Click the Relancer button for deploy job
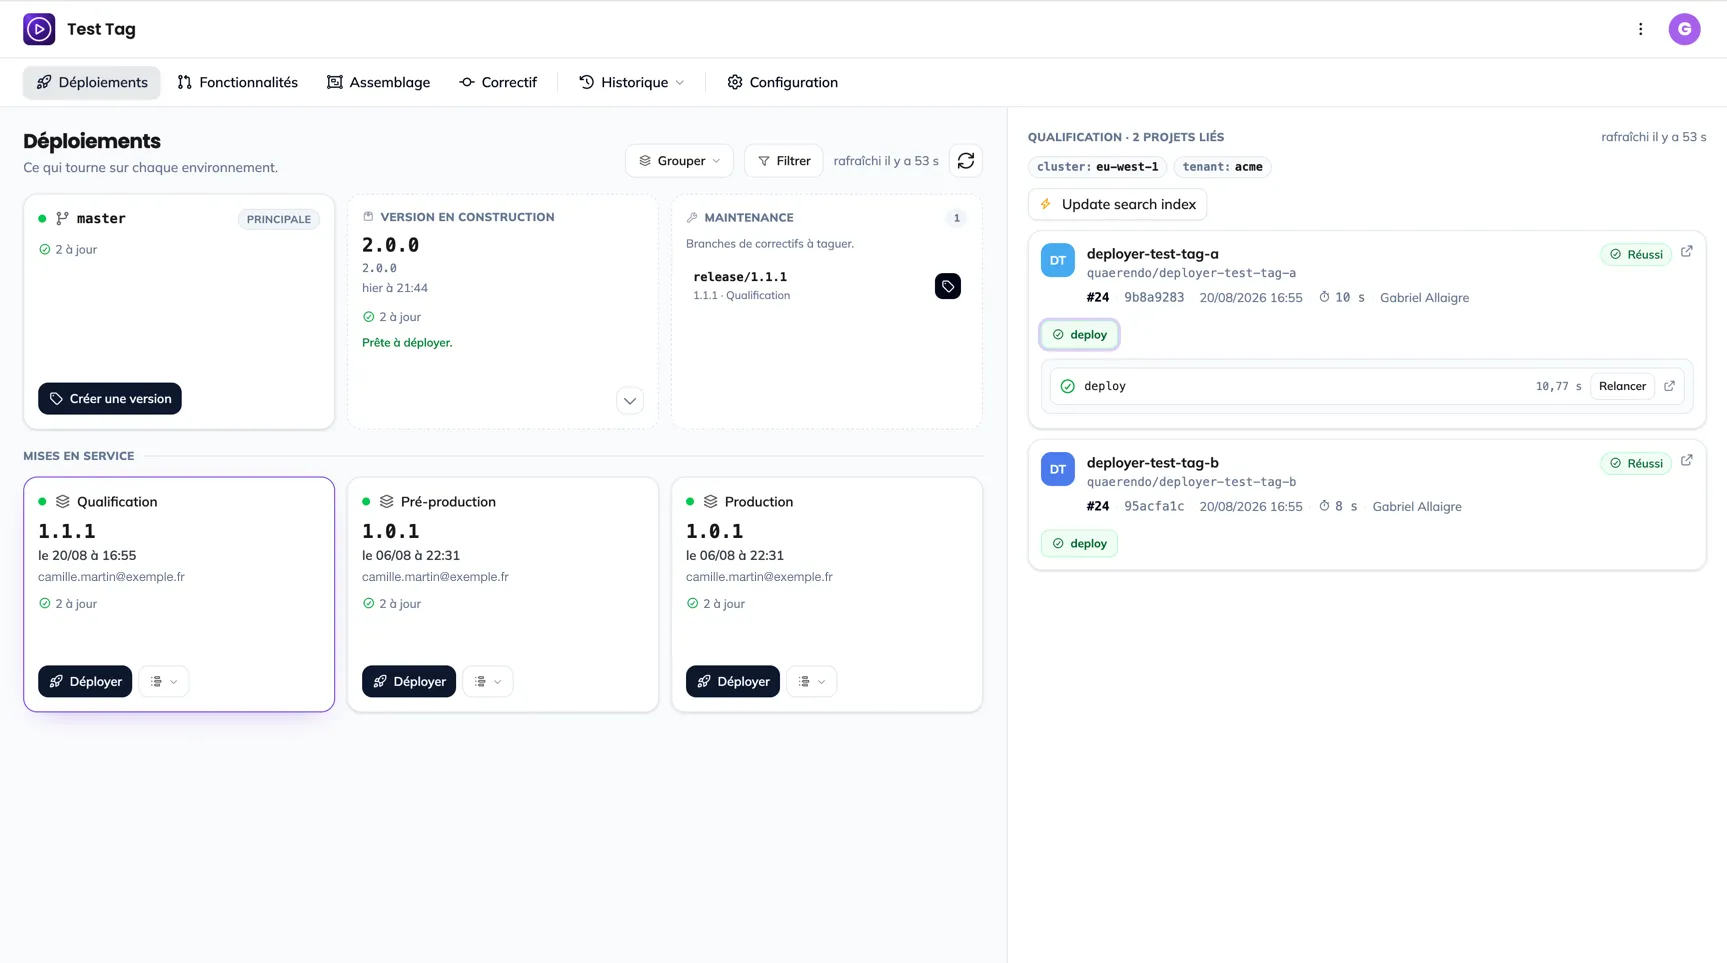This screenshot has height=963, width=1727. (x=1622, y=386)
